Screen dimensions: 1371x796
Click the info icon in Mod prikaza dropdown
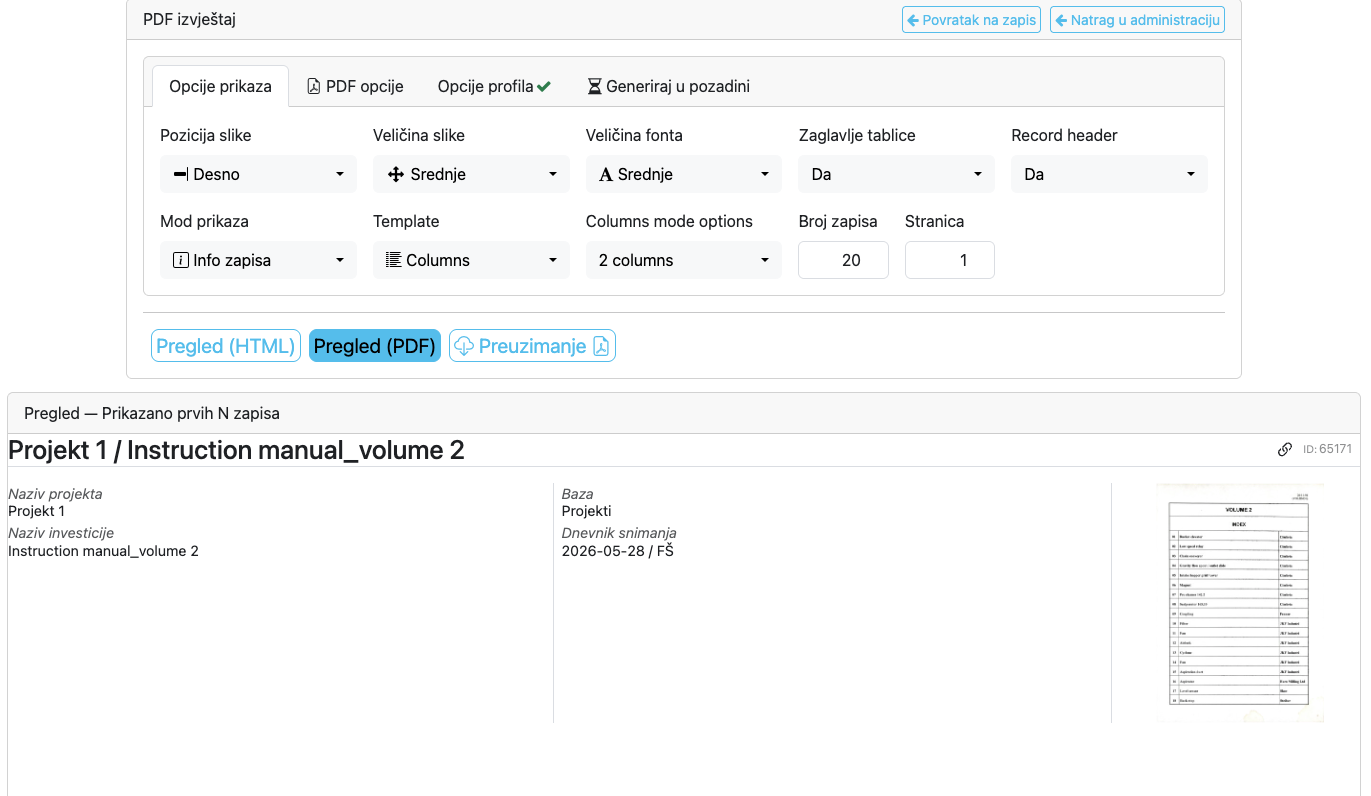[181, 260]
